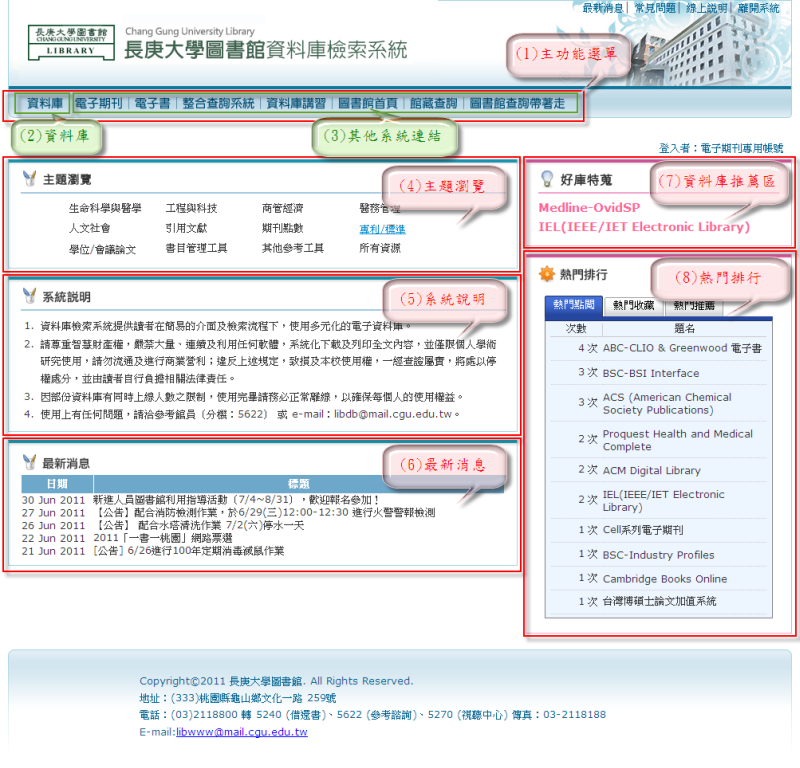Click the 26 Jun 2011 water tower notice

[198, 525]
